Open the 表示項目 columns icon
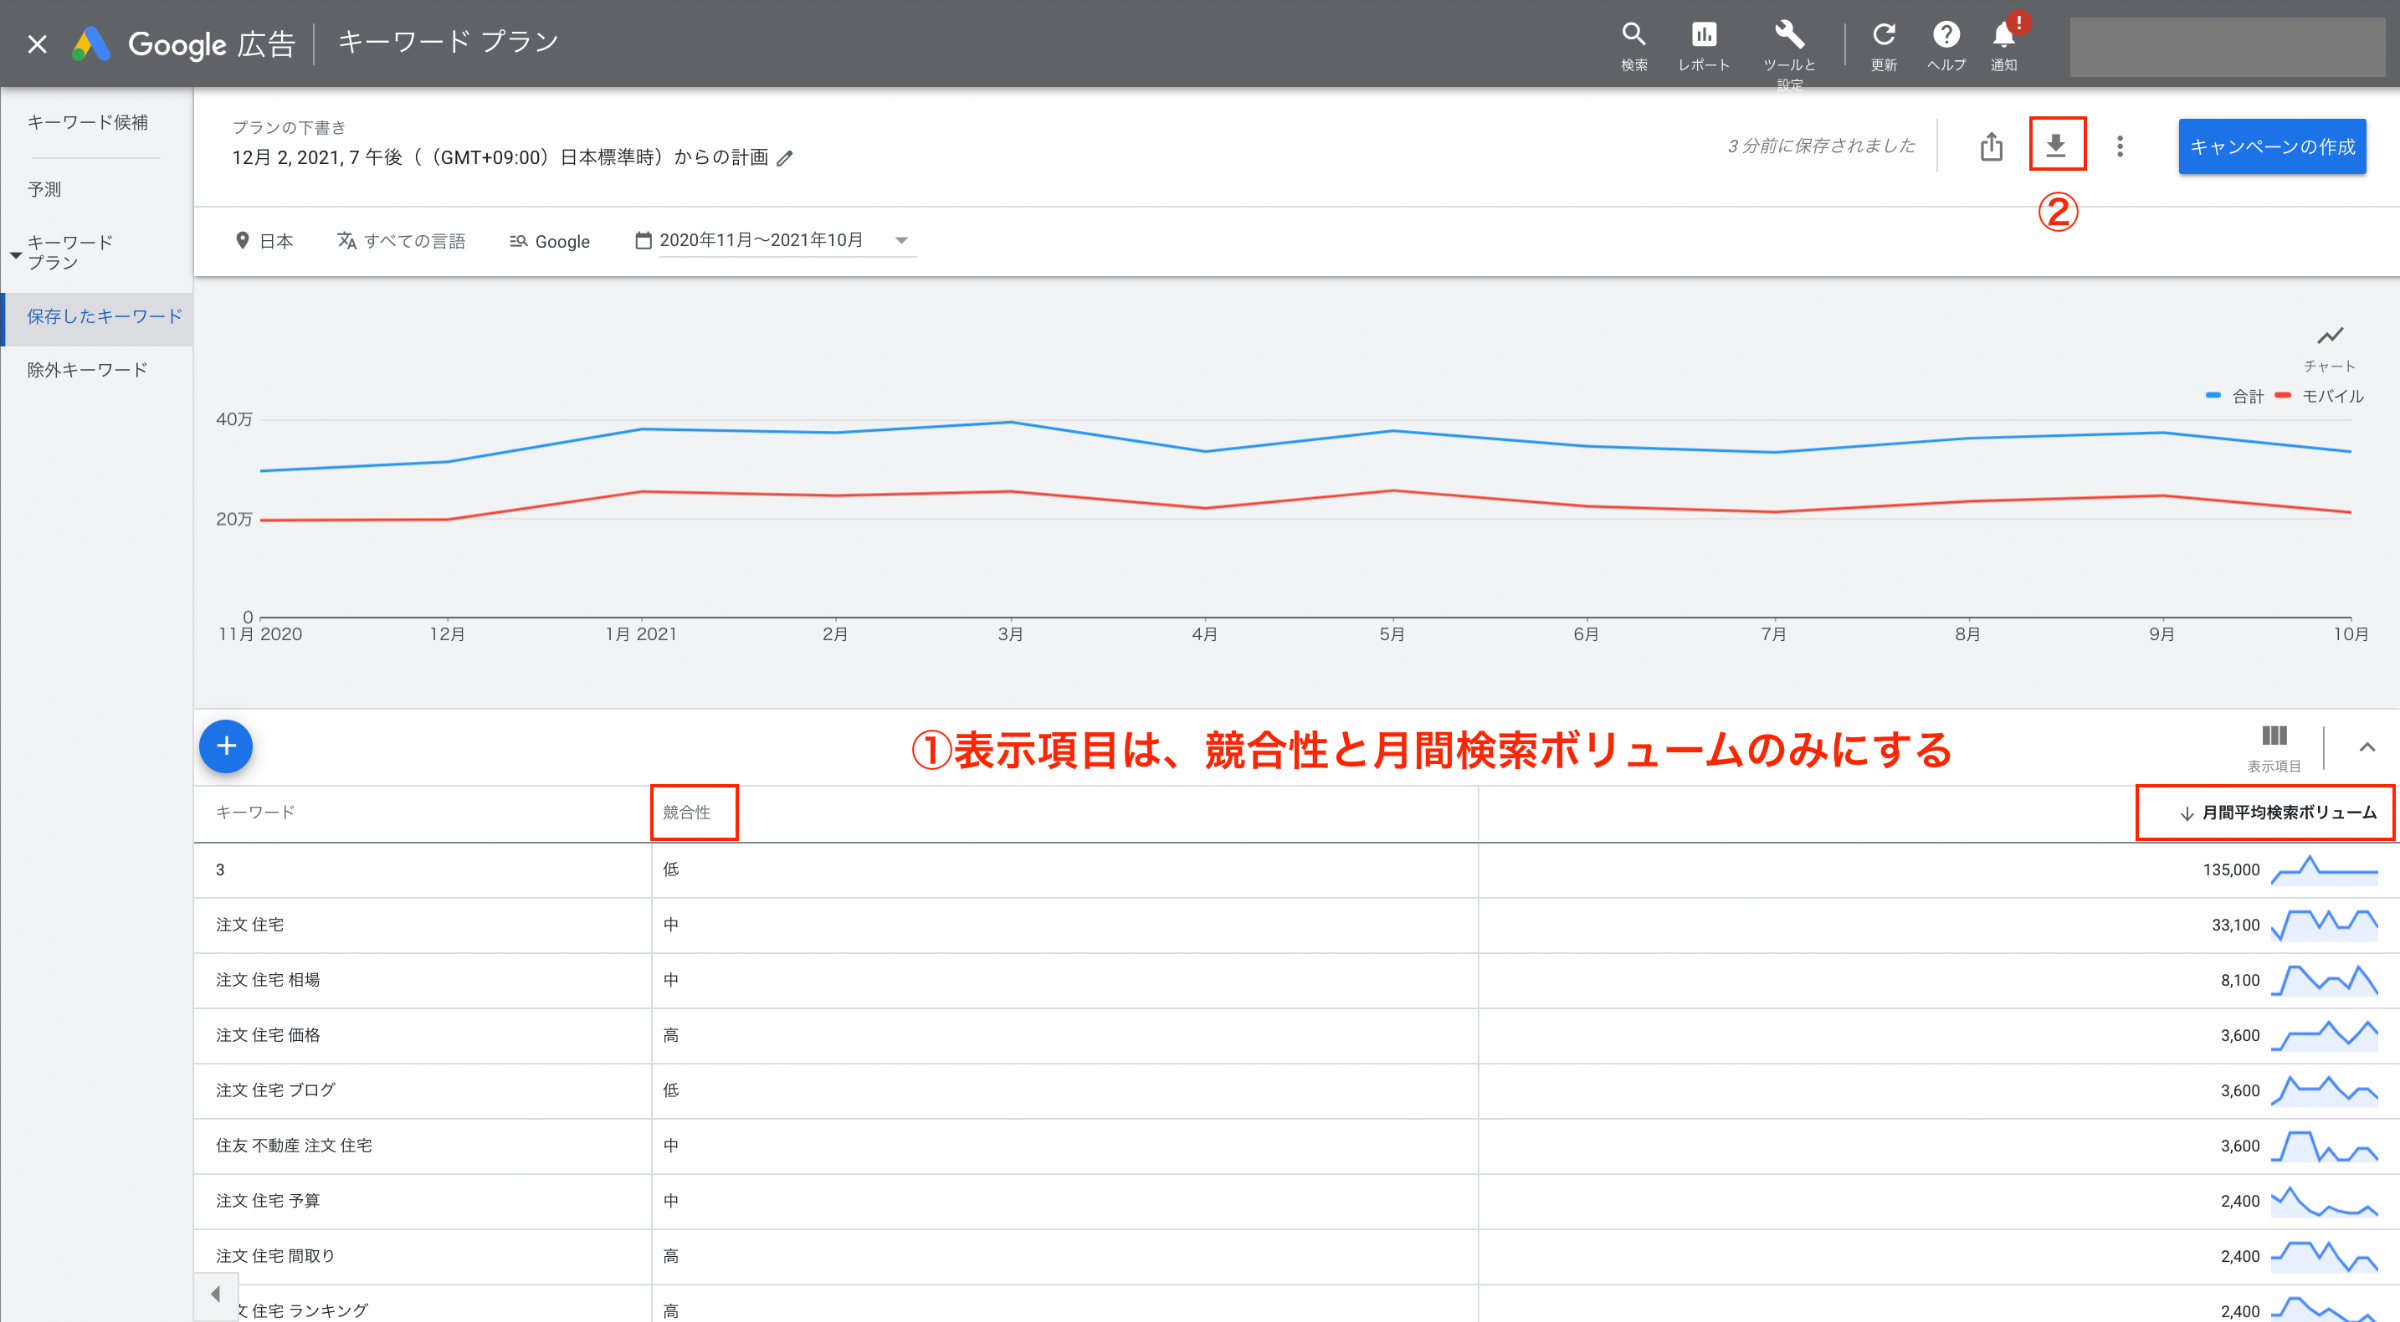 click(2274, 749)
